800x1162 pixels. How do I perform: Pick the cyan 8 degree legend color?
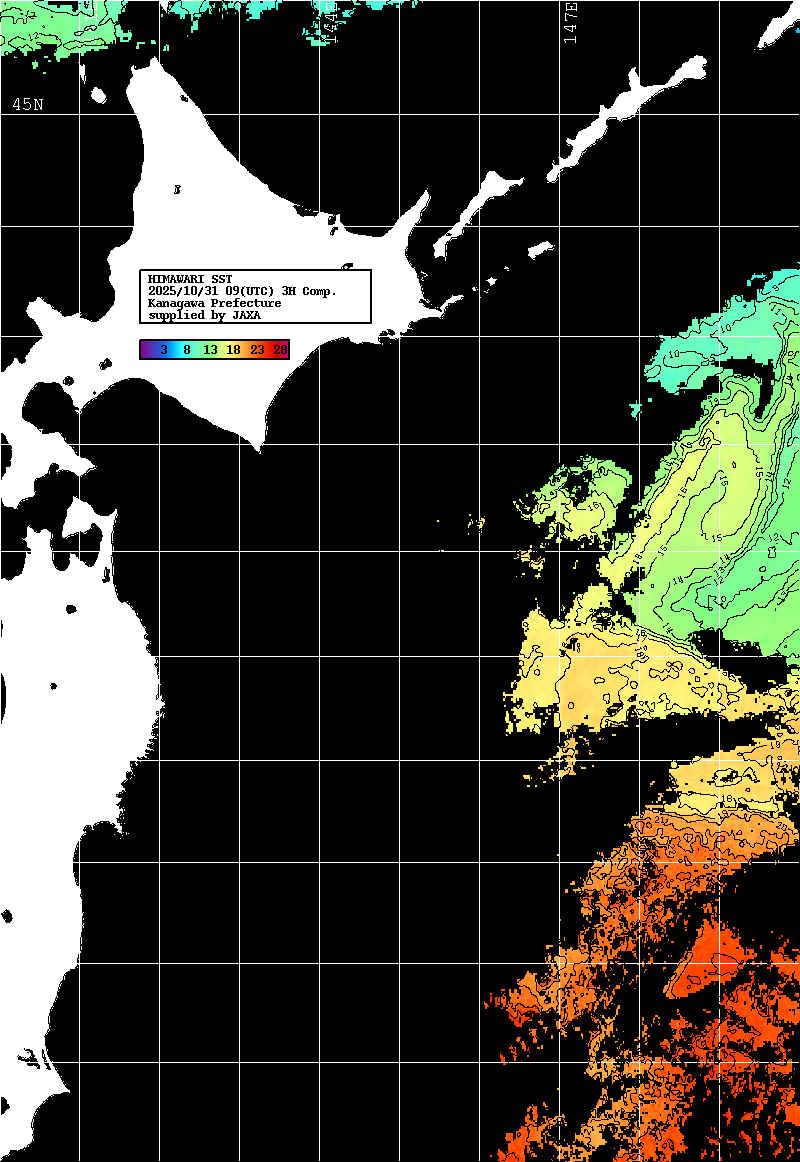click(x=186, y=349)
